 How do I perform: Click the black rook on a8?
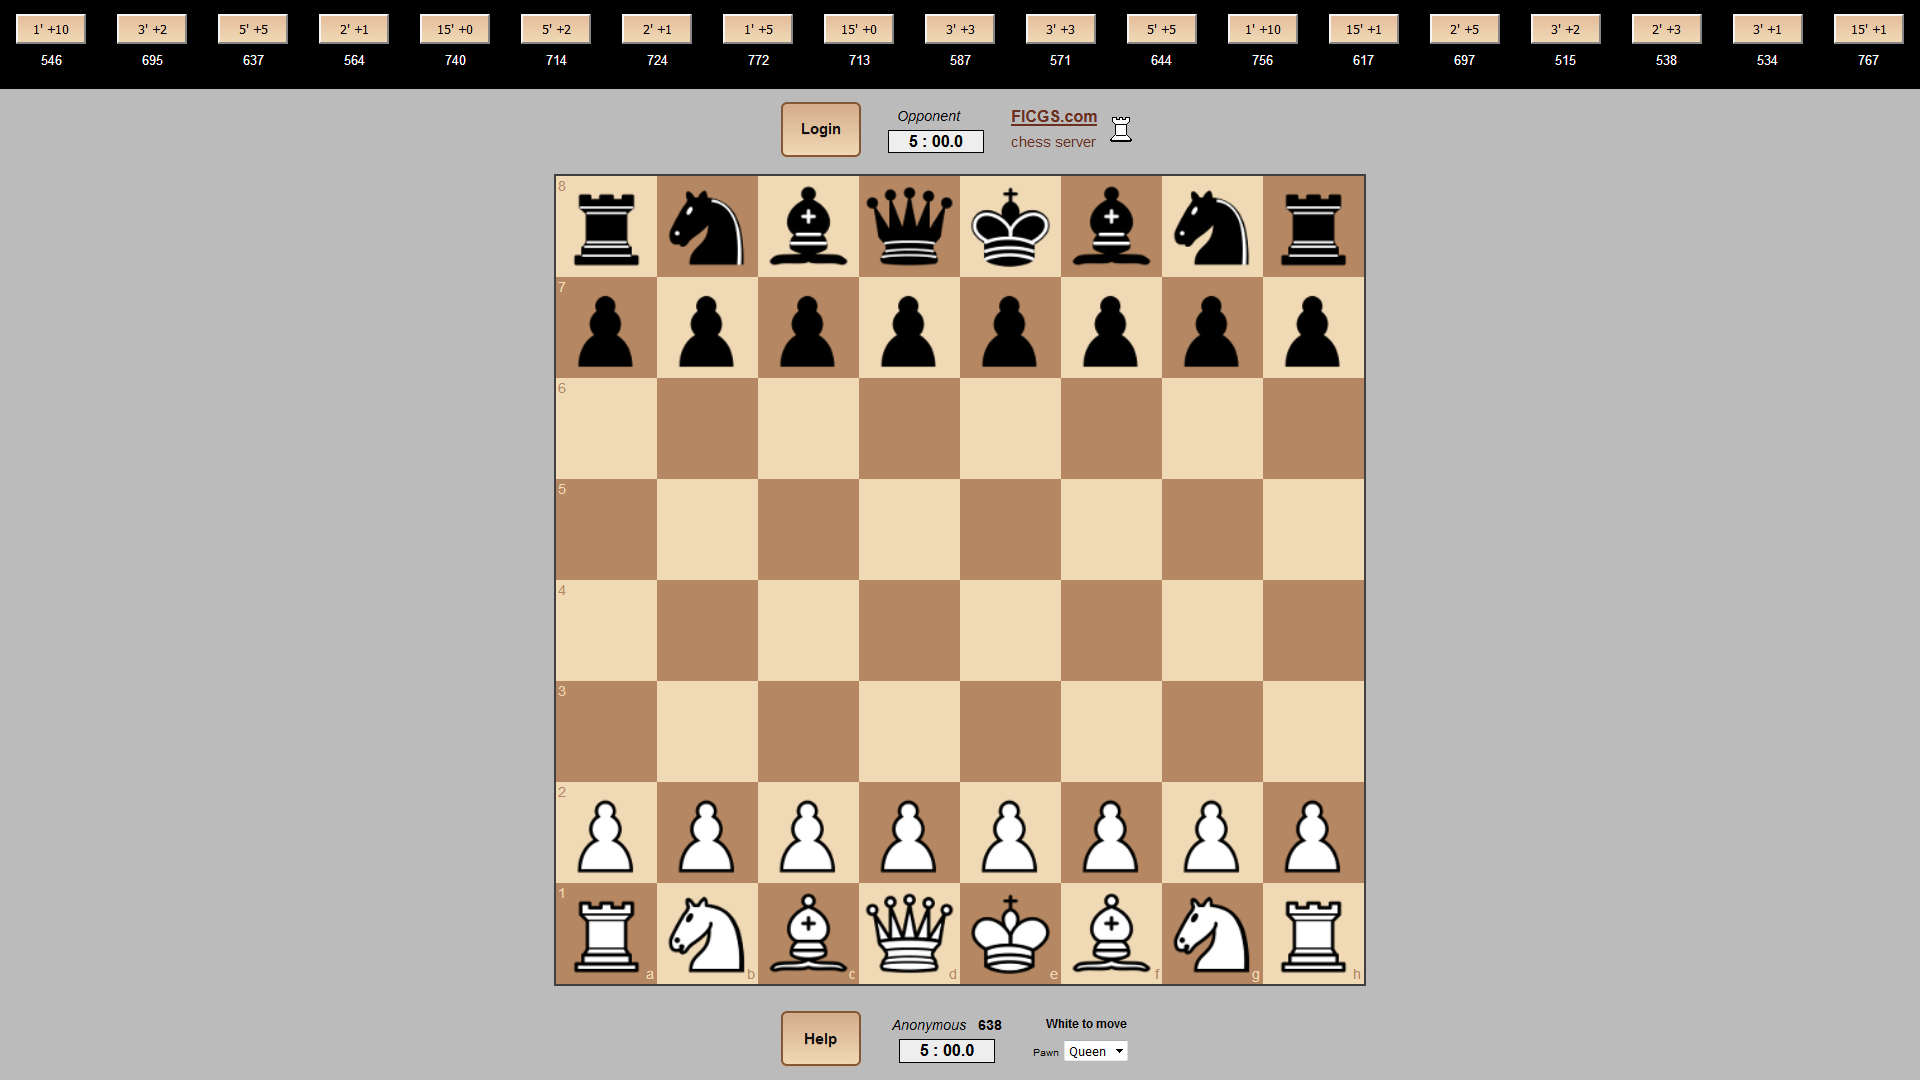605,226
